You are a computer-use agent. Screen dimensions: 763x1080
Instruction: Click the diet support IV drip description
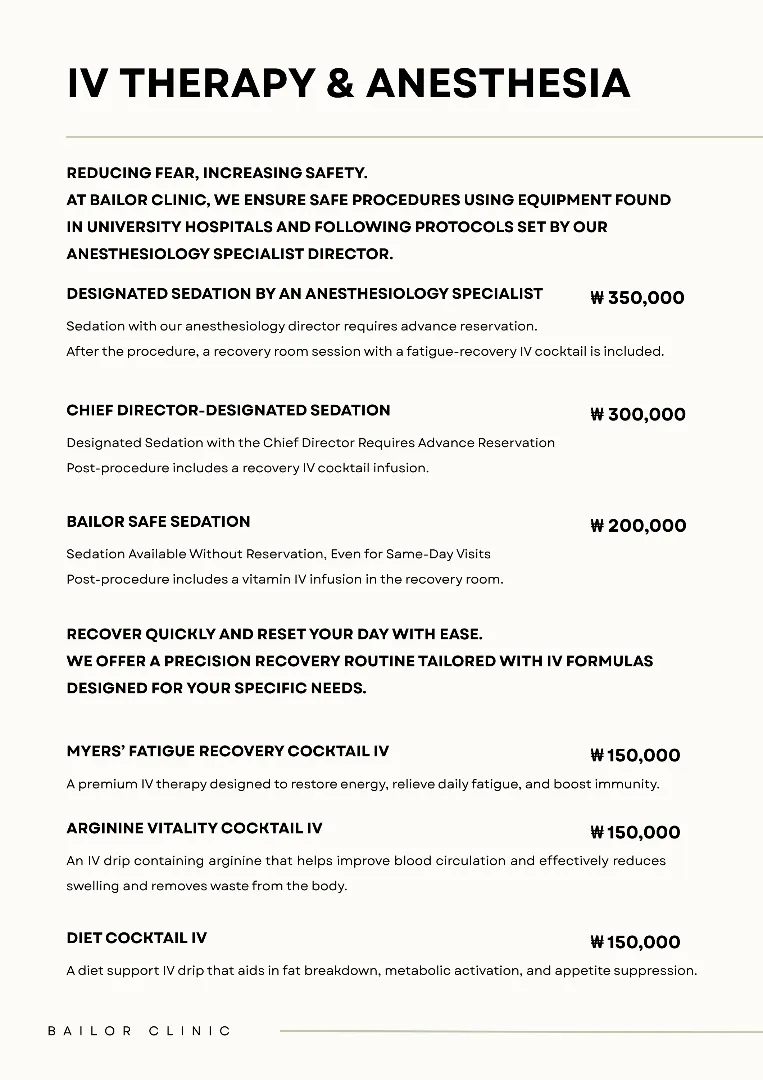(x=381, y=971)
